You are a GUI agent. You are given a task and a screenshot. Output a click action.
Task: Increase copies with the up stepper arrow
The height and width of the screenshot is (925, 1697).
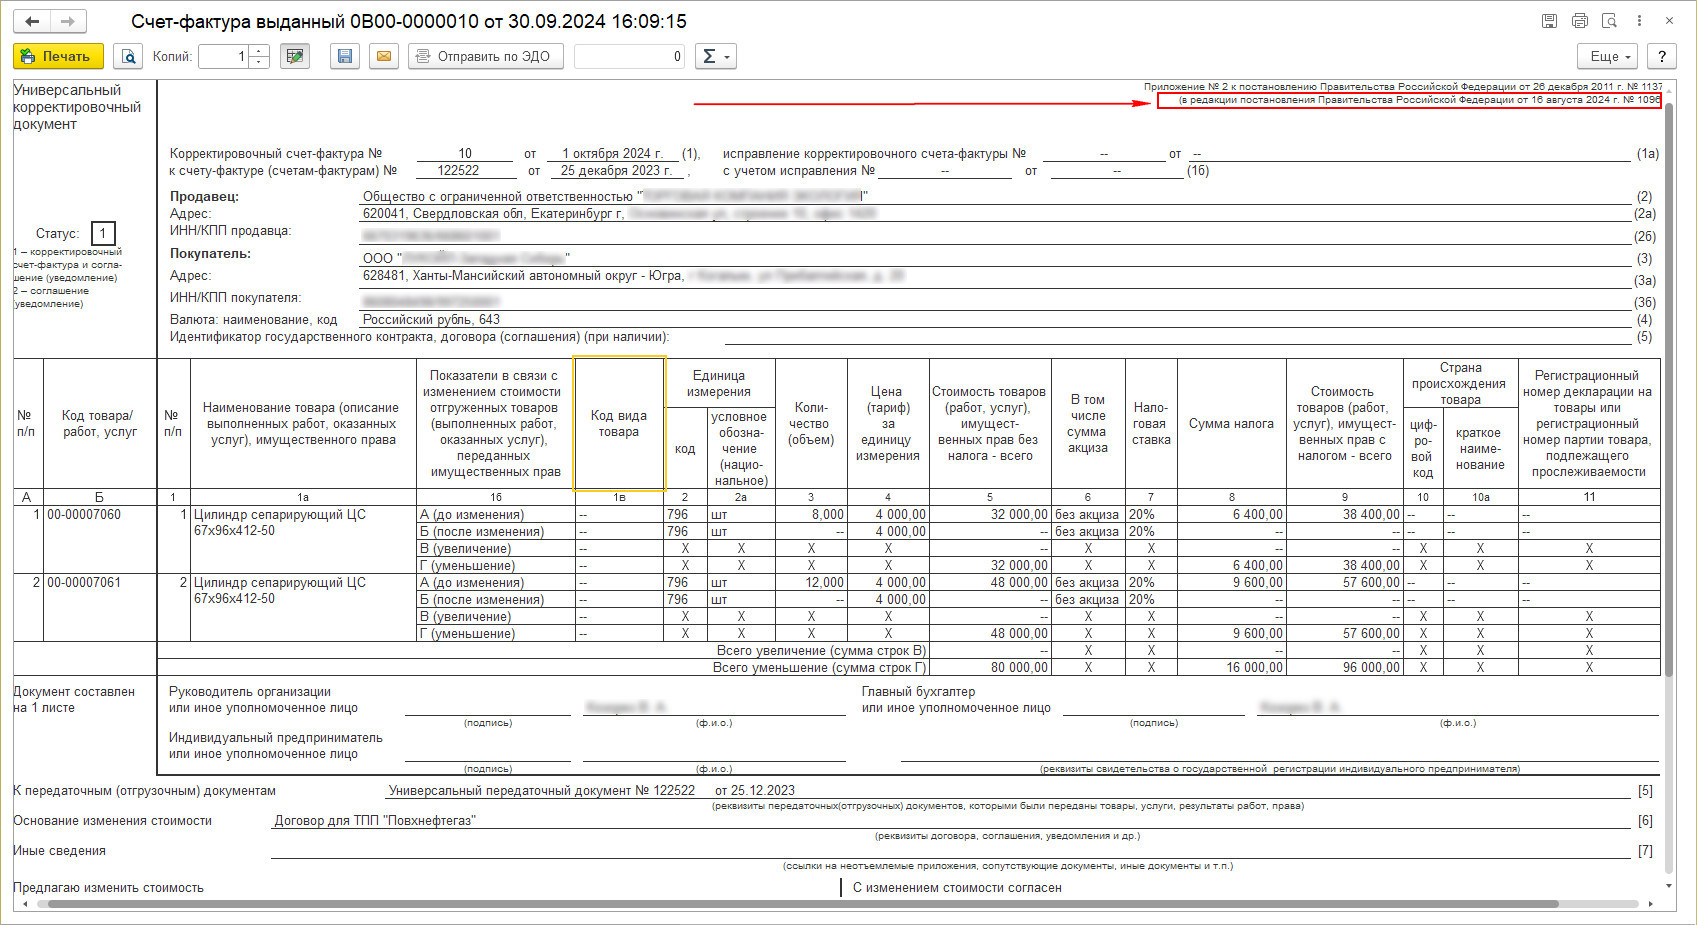[x=259, y=51]
